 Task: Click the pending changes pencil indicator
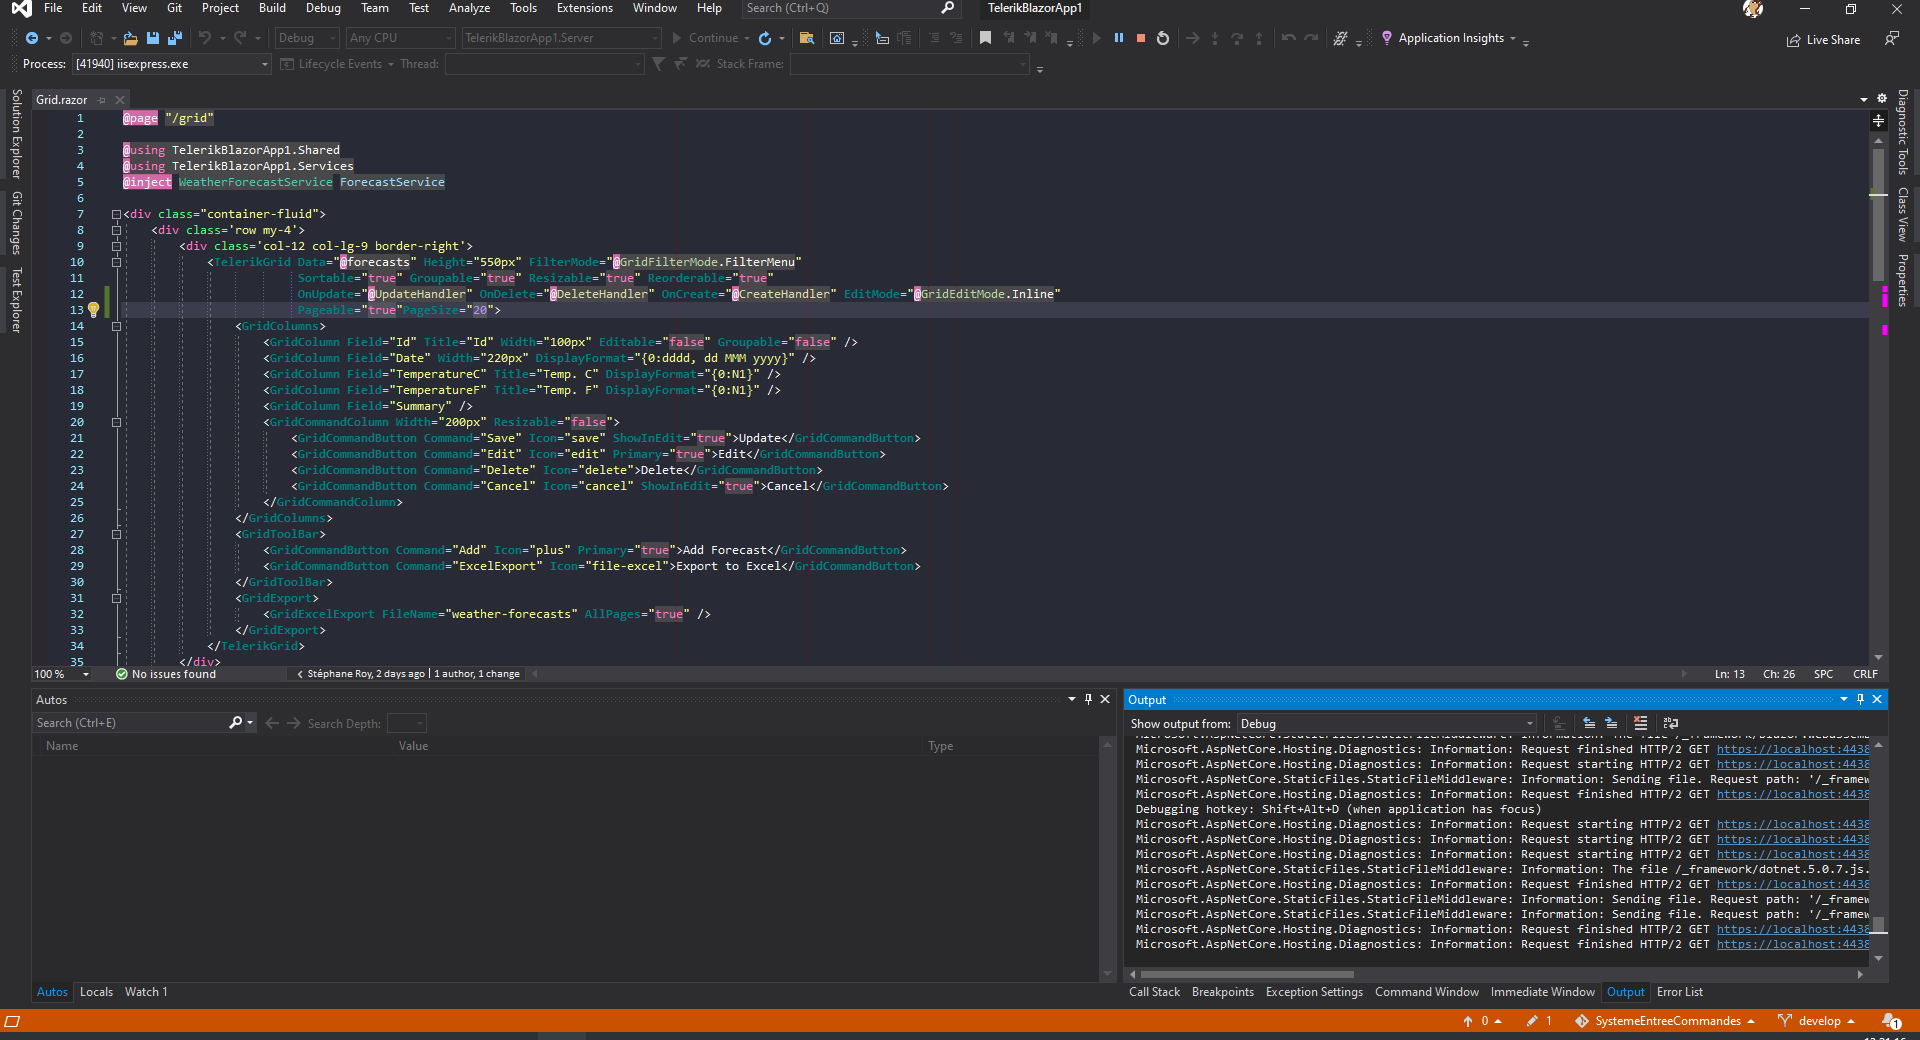1538,1021
